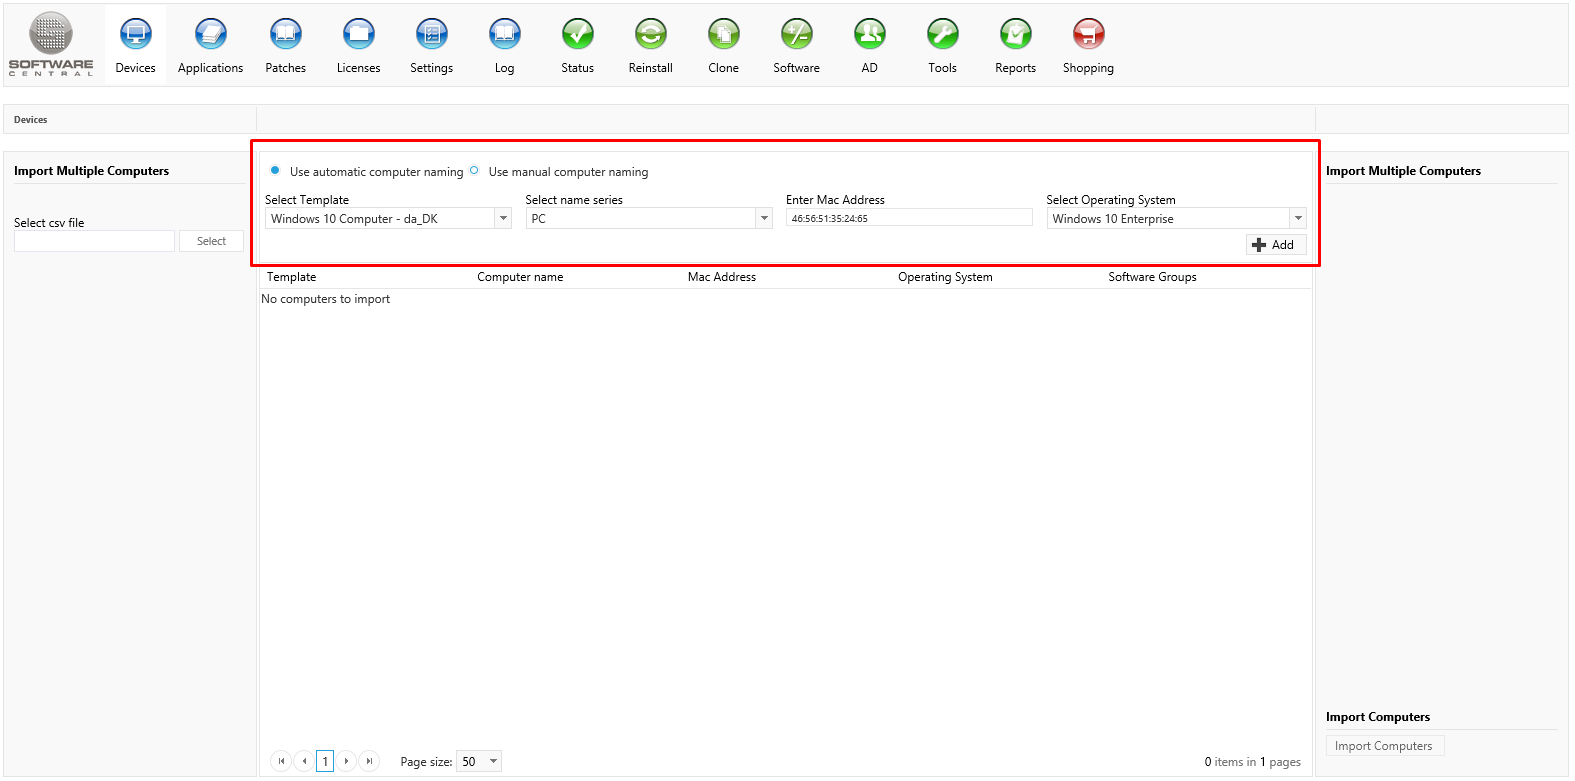Click the Template column header
Screen dimensions: 1575x781
click(291, 277)
